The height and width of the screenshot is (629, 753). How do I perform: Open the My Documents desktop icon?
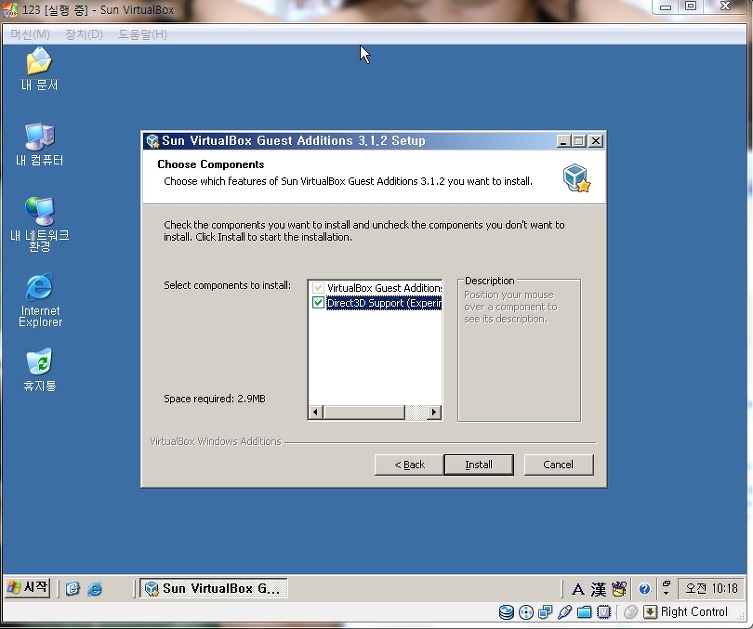coord(39,69)
